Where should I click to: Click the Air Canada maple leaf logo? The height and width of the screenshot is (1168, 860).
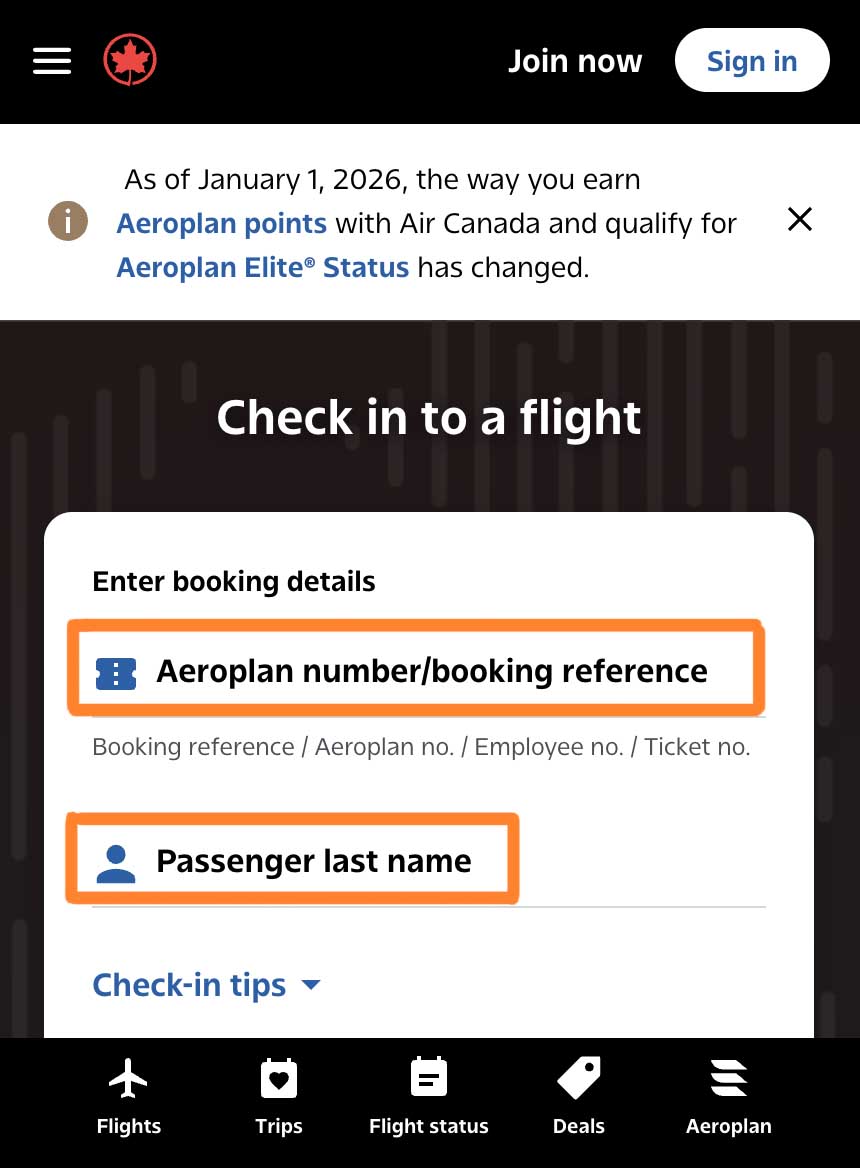pos(129,59)
